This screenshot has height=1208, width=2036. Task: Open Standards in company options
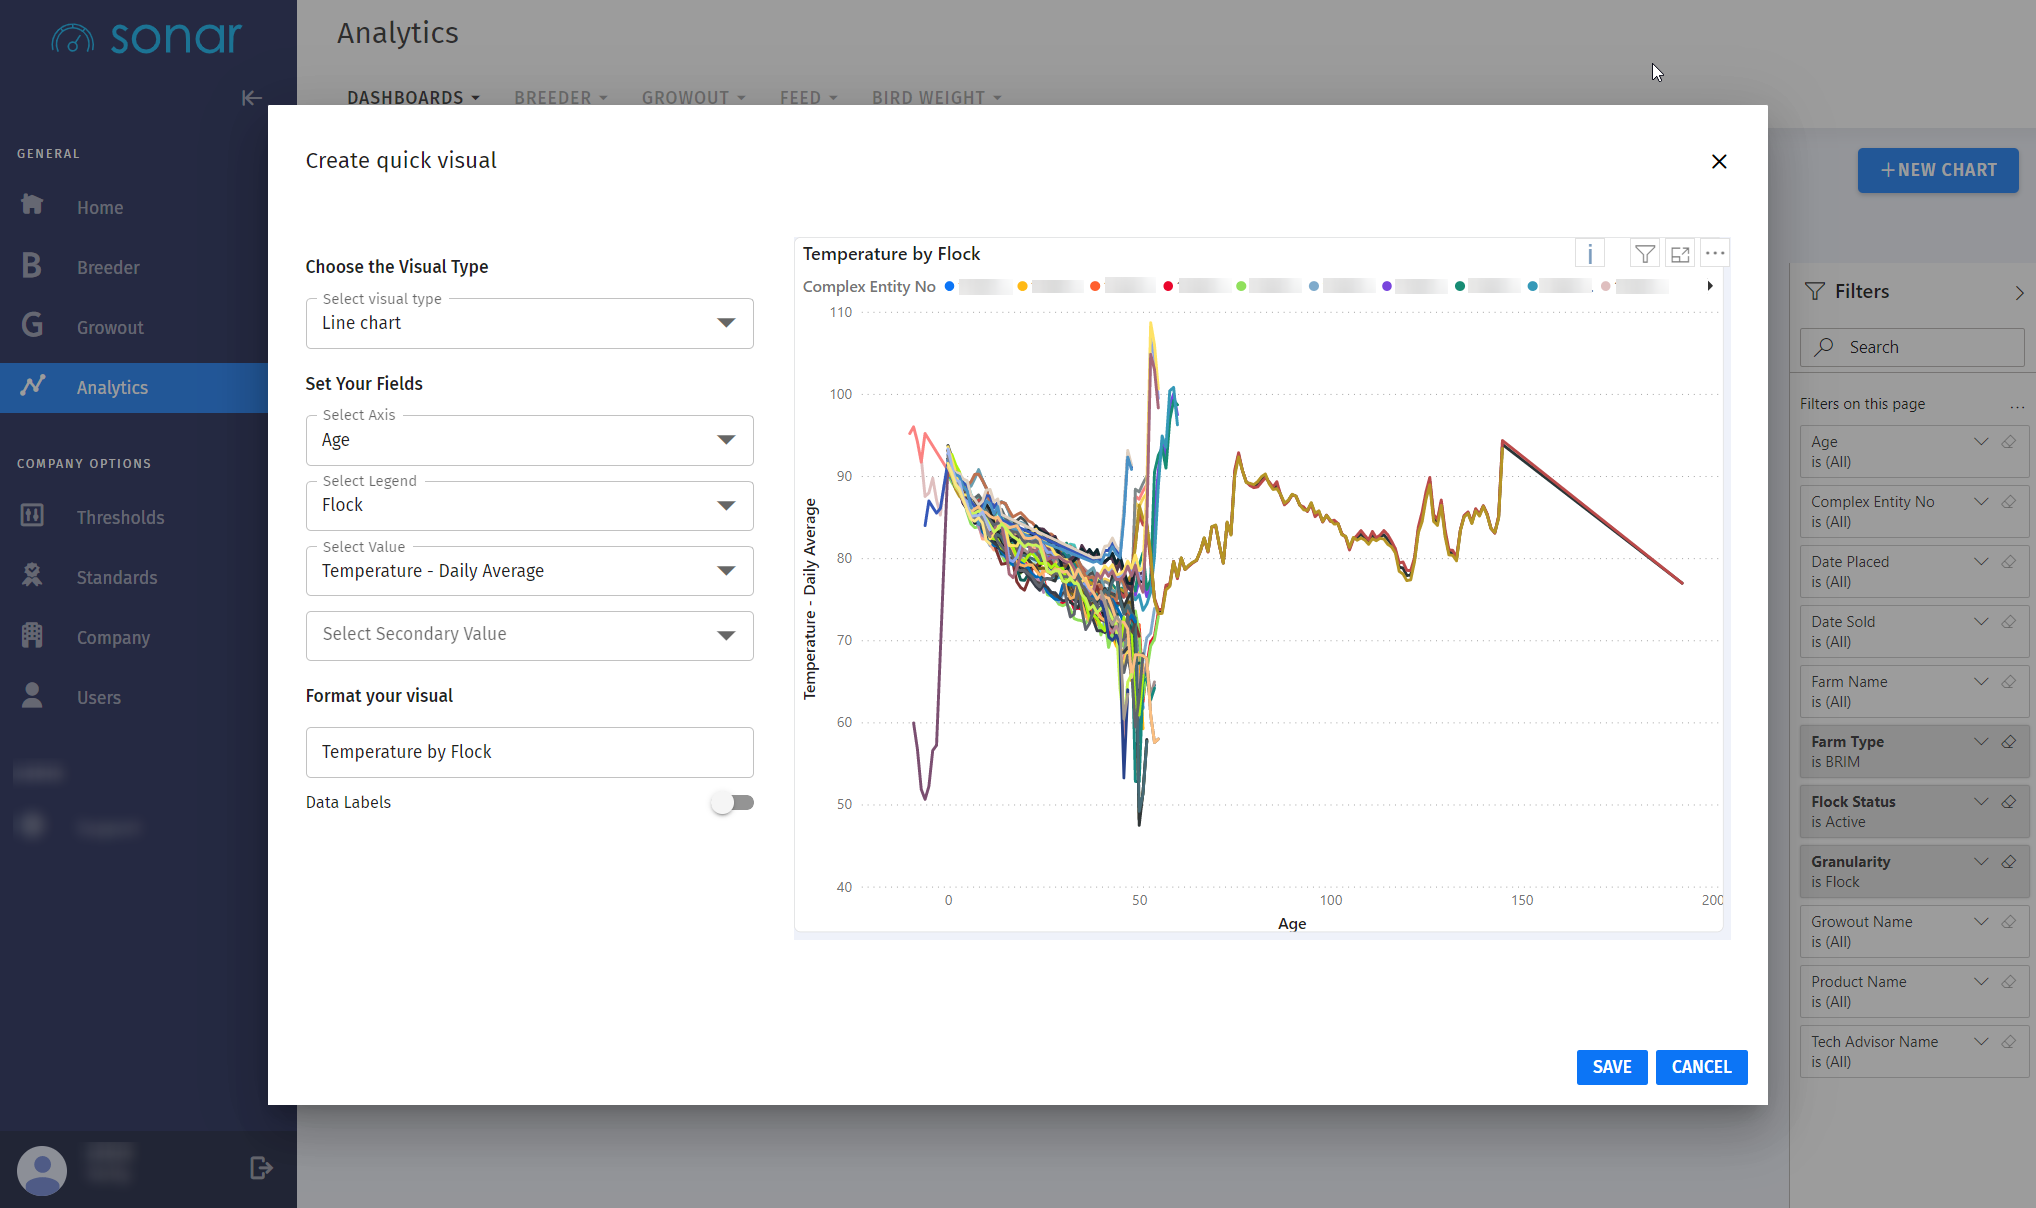tap(116, 577)
